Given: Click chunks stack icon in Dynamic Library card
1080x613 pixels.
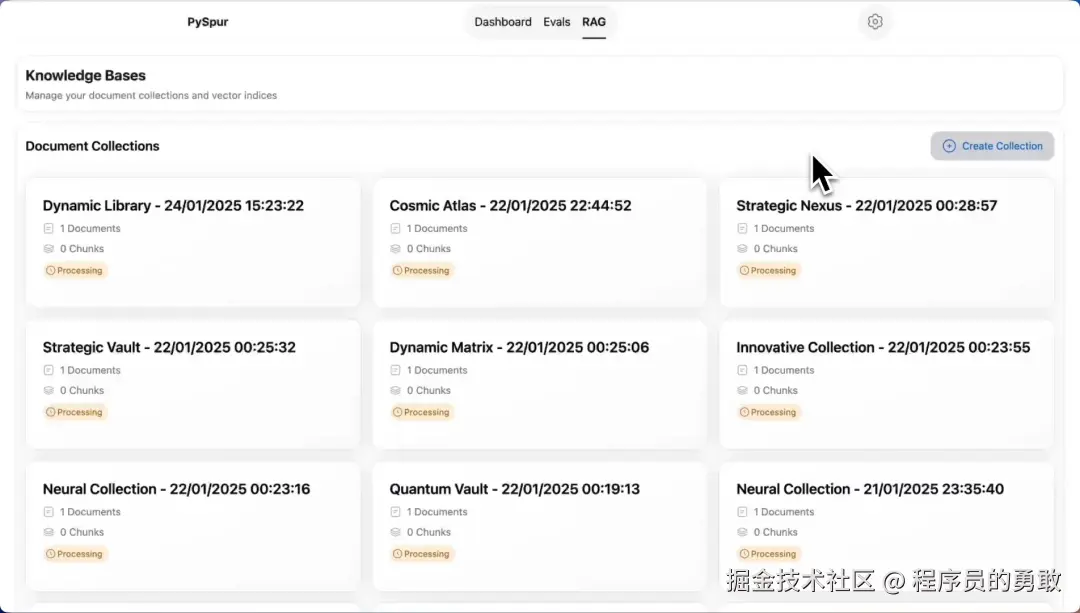Looking at the screenshot, I should pos(48,249).
